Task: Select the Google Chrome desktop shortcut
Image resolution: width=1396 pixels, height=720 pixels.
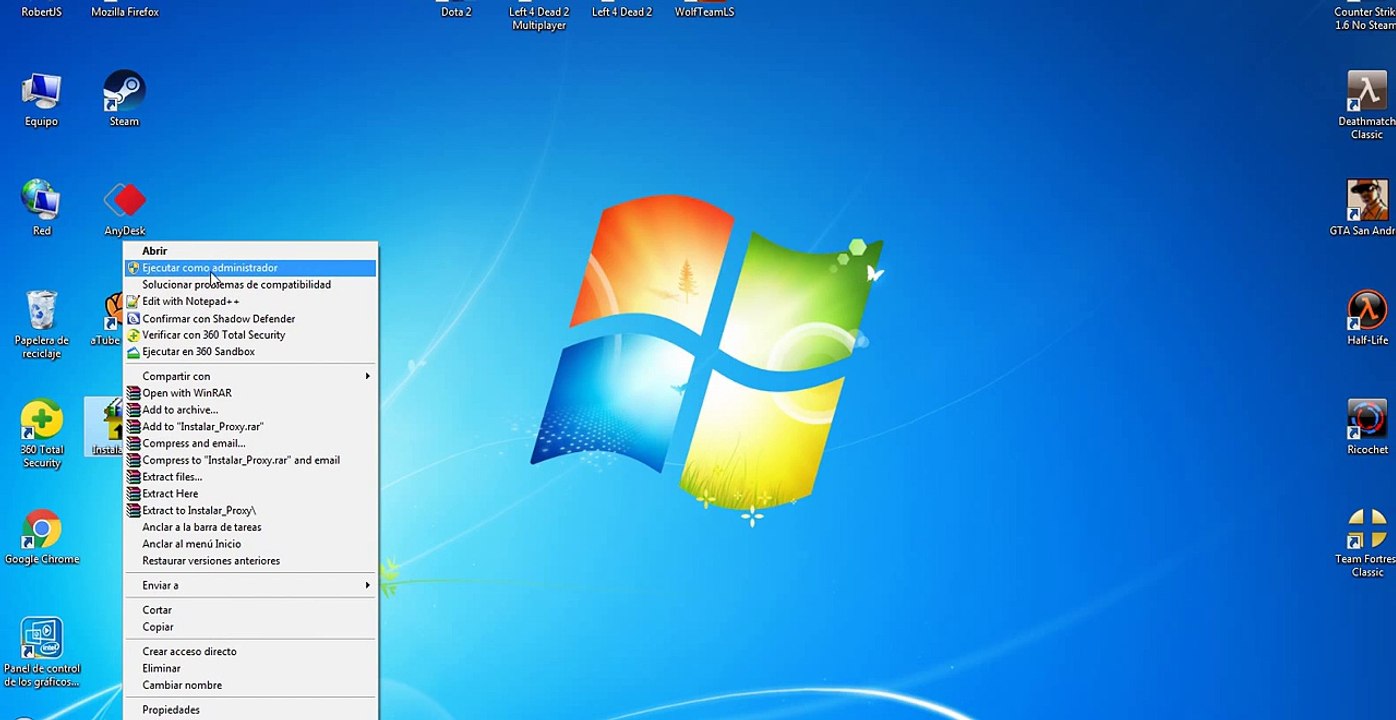Action: click(x=42, y=537)
